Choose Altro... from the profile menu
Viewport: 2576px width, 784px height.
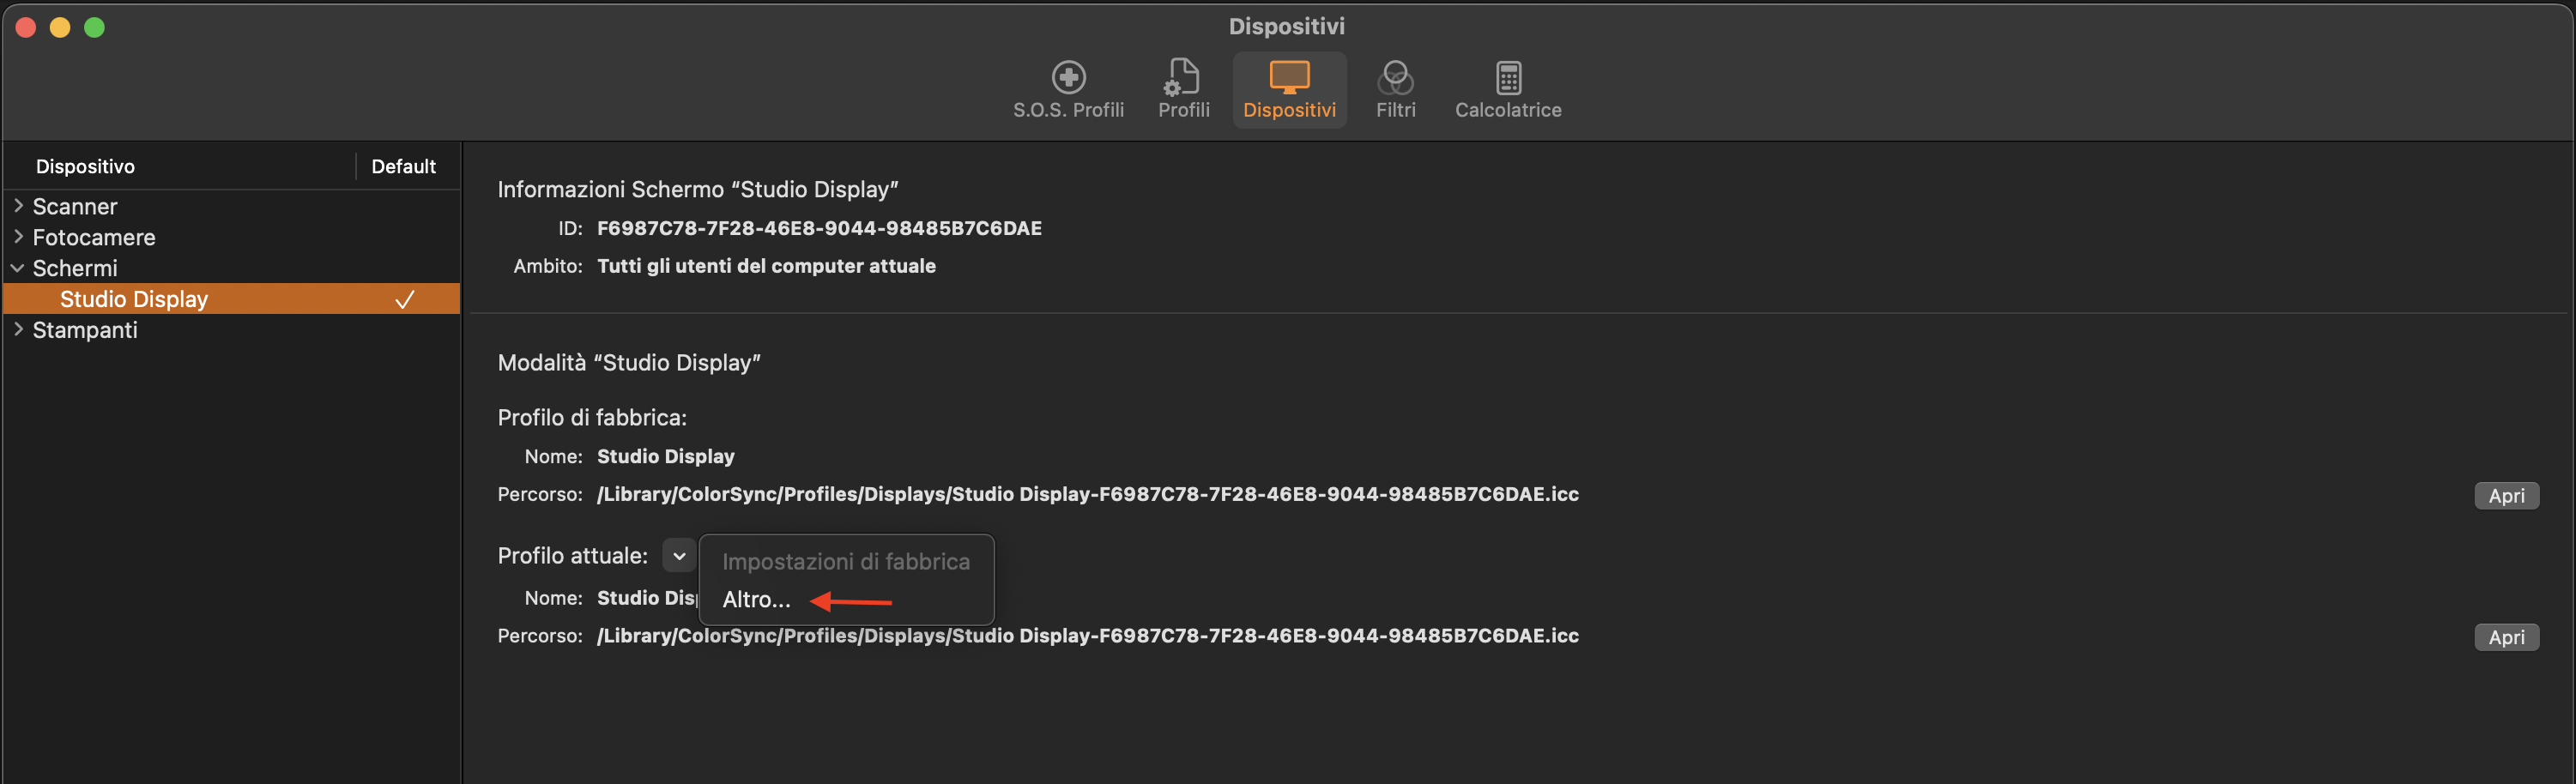coord(756,600)
